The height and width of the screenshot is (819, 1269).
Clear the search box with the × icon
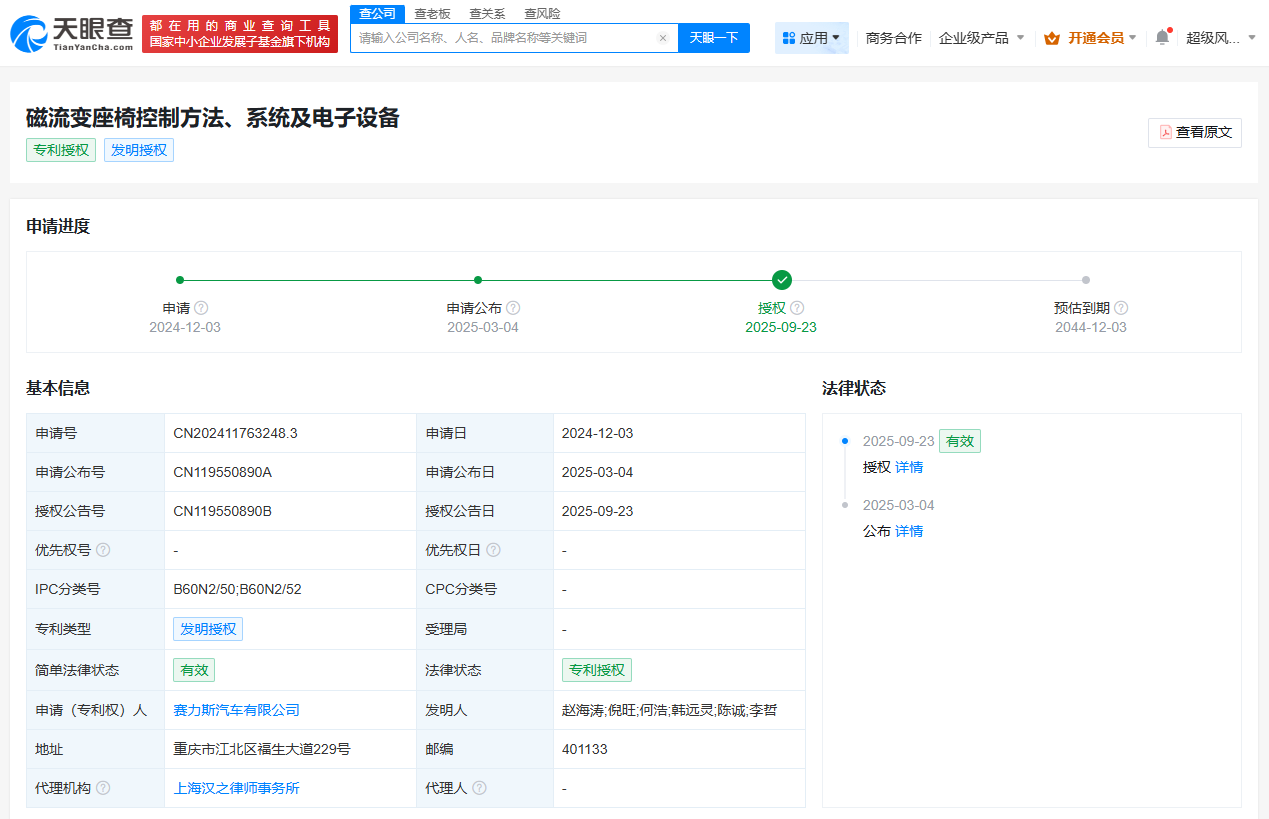663,36
